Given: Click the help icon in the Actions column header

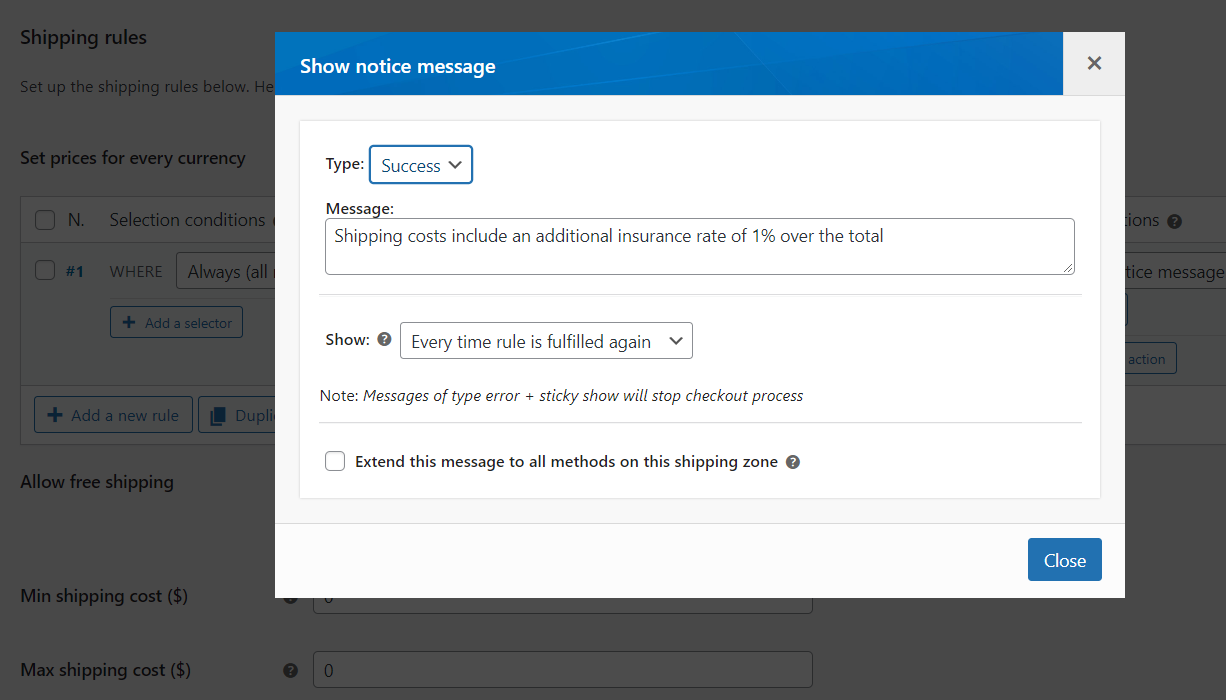Looking at the screenshot, I should point(1174,221).
